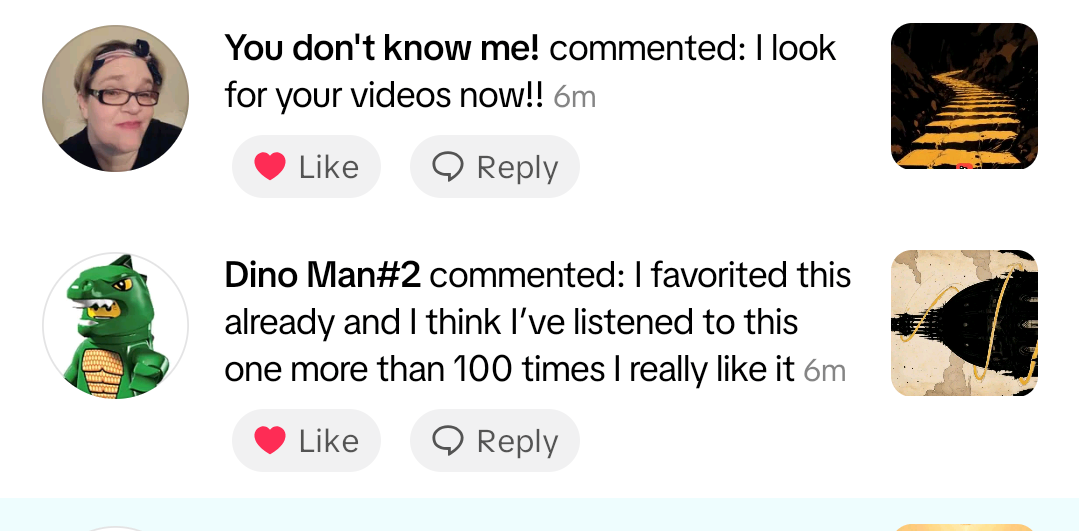Open the green dinosaur avatar of Dino Man#2
The height and width of the screenshot is (531, 1079).
click(x=115, y=326)
